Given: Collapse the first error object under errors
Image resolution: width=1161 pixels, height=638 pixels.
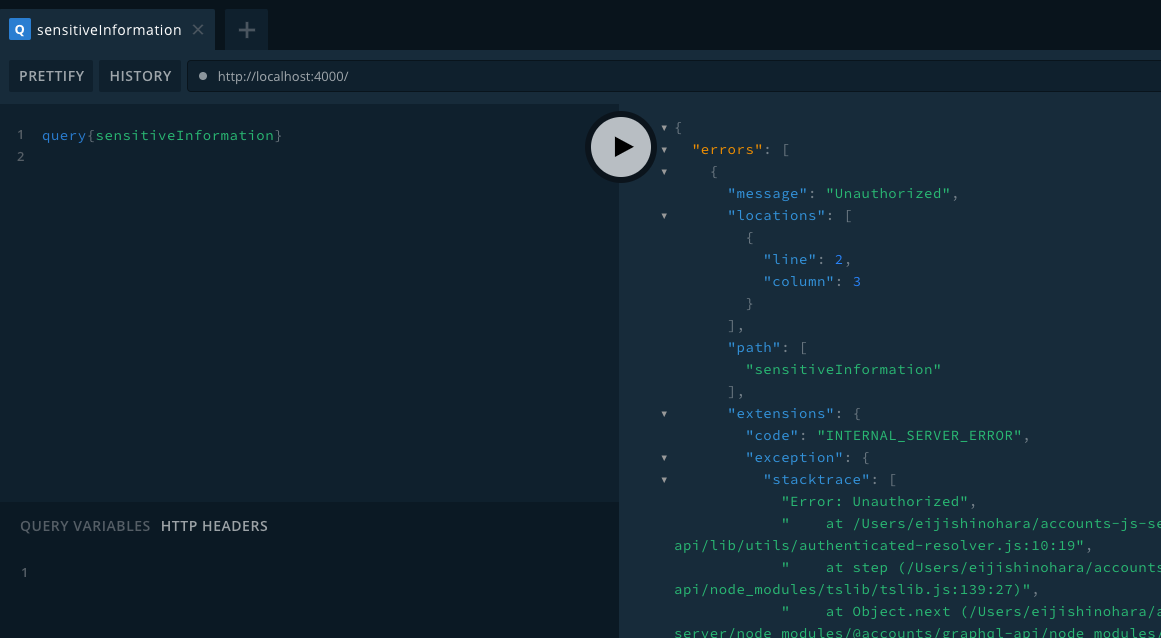Looking at the screenshot, I should [x=664, y=172].
